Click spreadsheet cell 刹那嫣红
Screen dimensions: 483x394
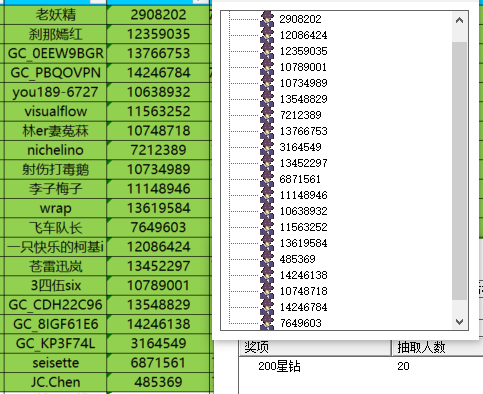coord(55,34)
